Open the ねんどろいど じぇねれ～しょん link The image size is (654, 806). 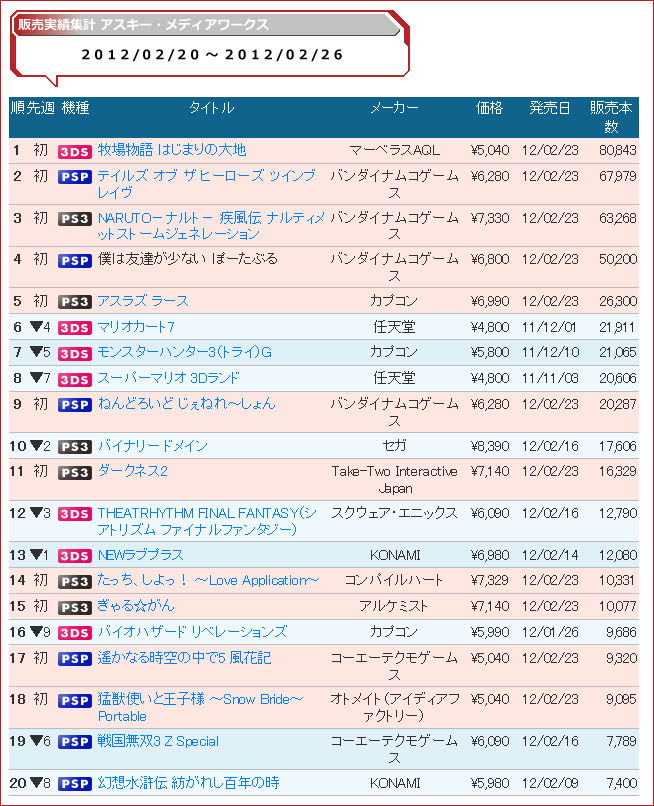[x=187, y=404]
